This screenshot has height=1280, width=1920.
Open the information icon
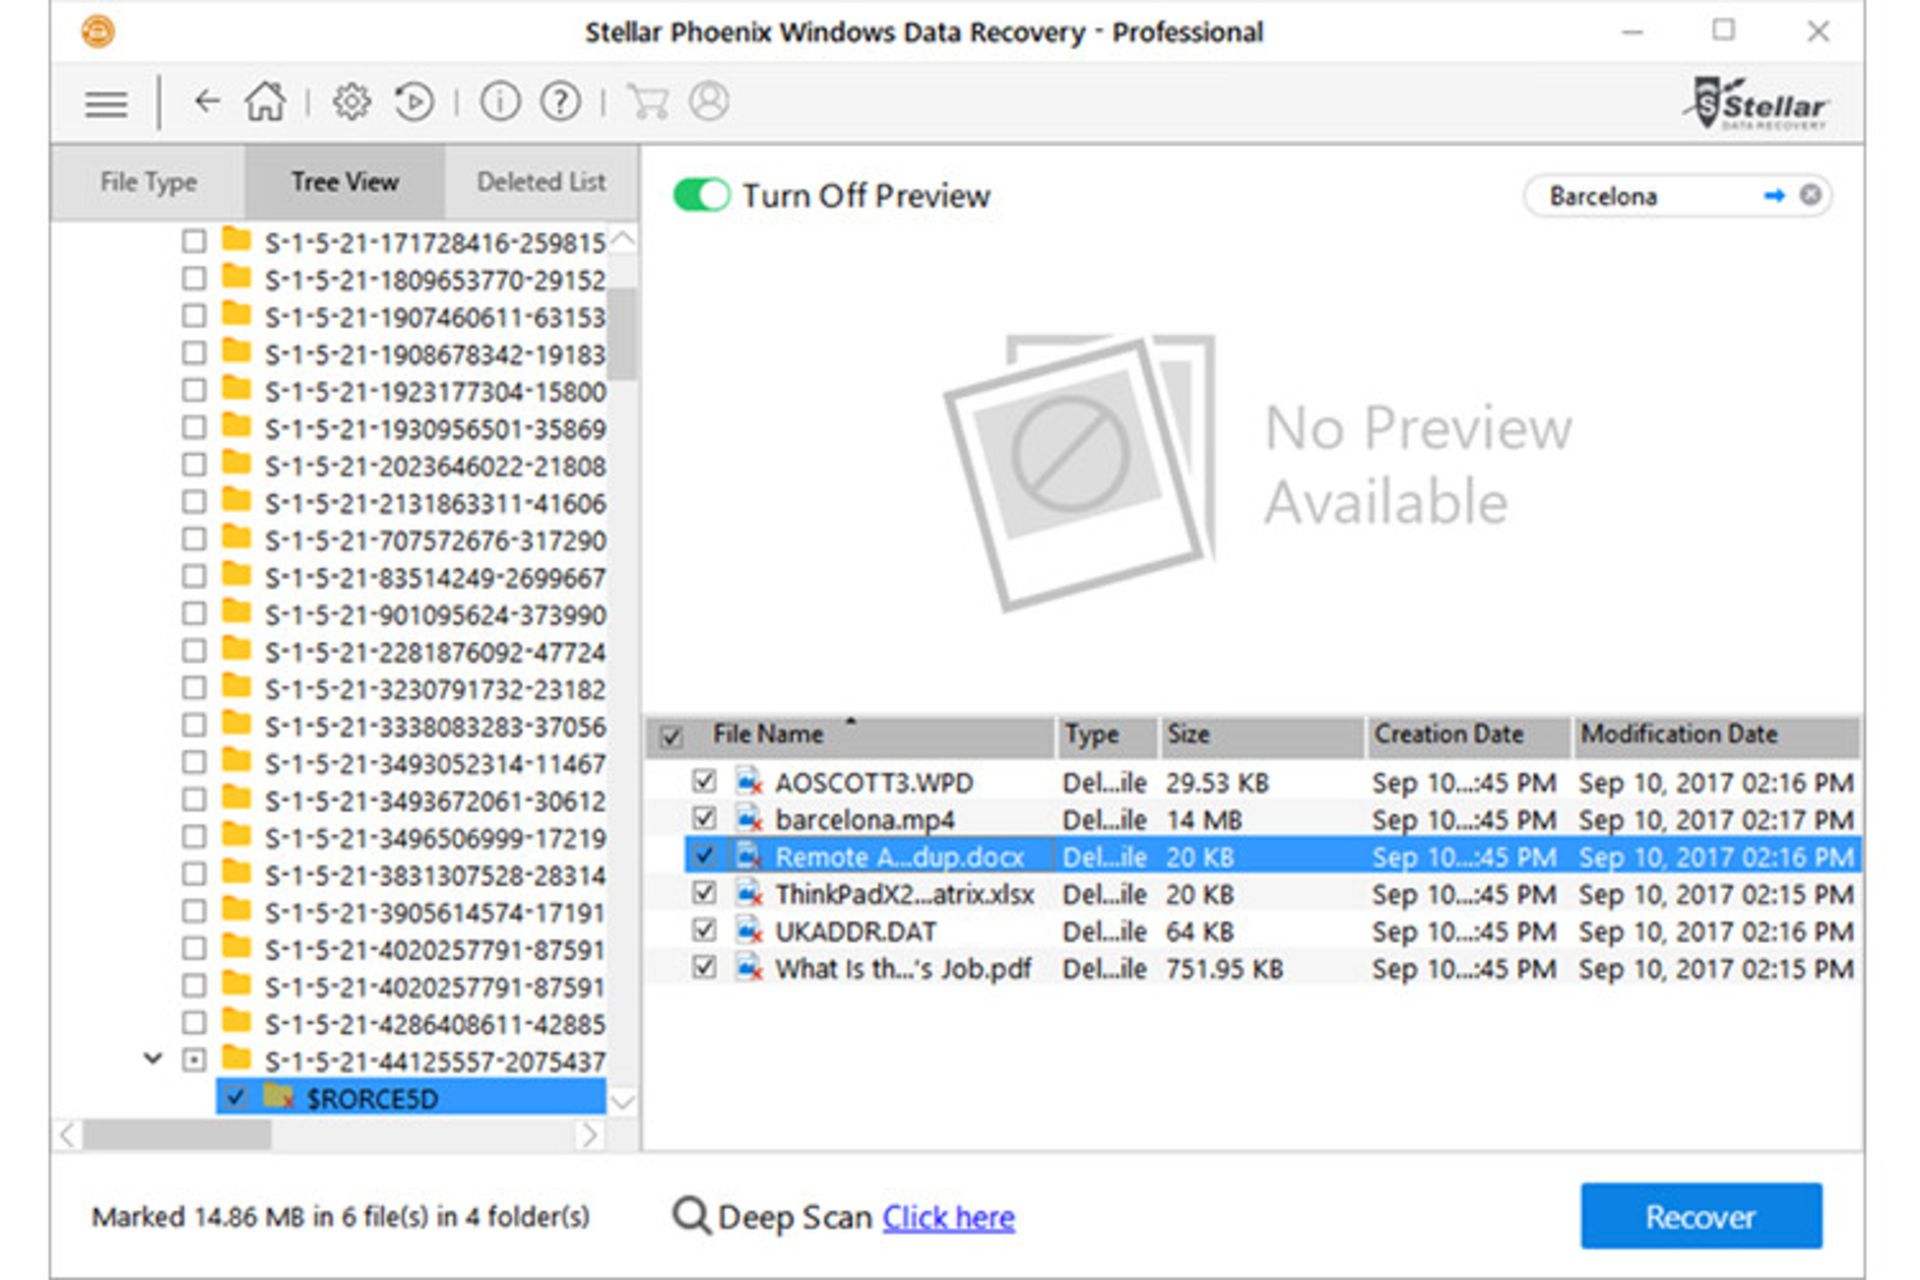click(x=500, y=102)
